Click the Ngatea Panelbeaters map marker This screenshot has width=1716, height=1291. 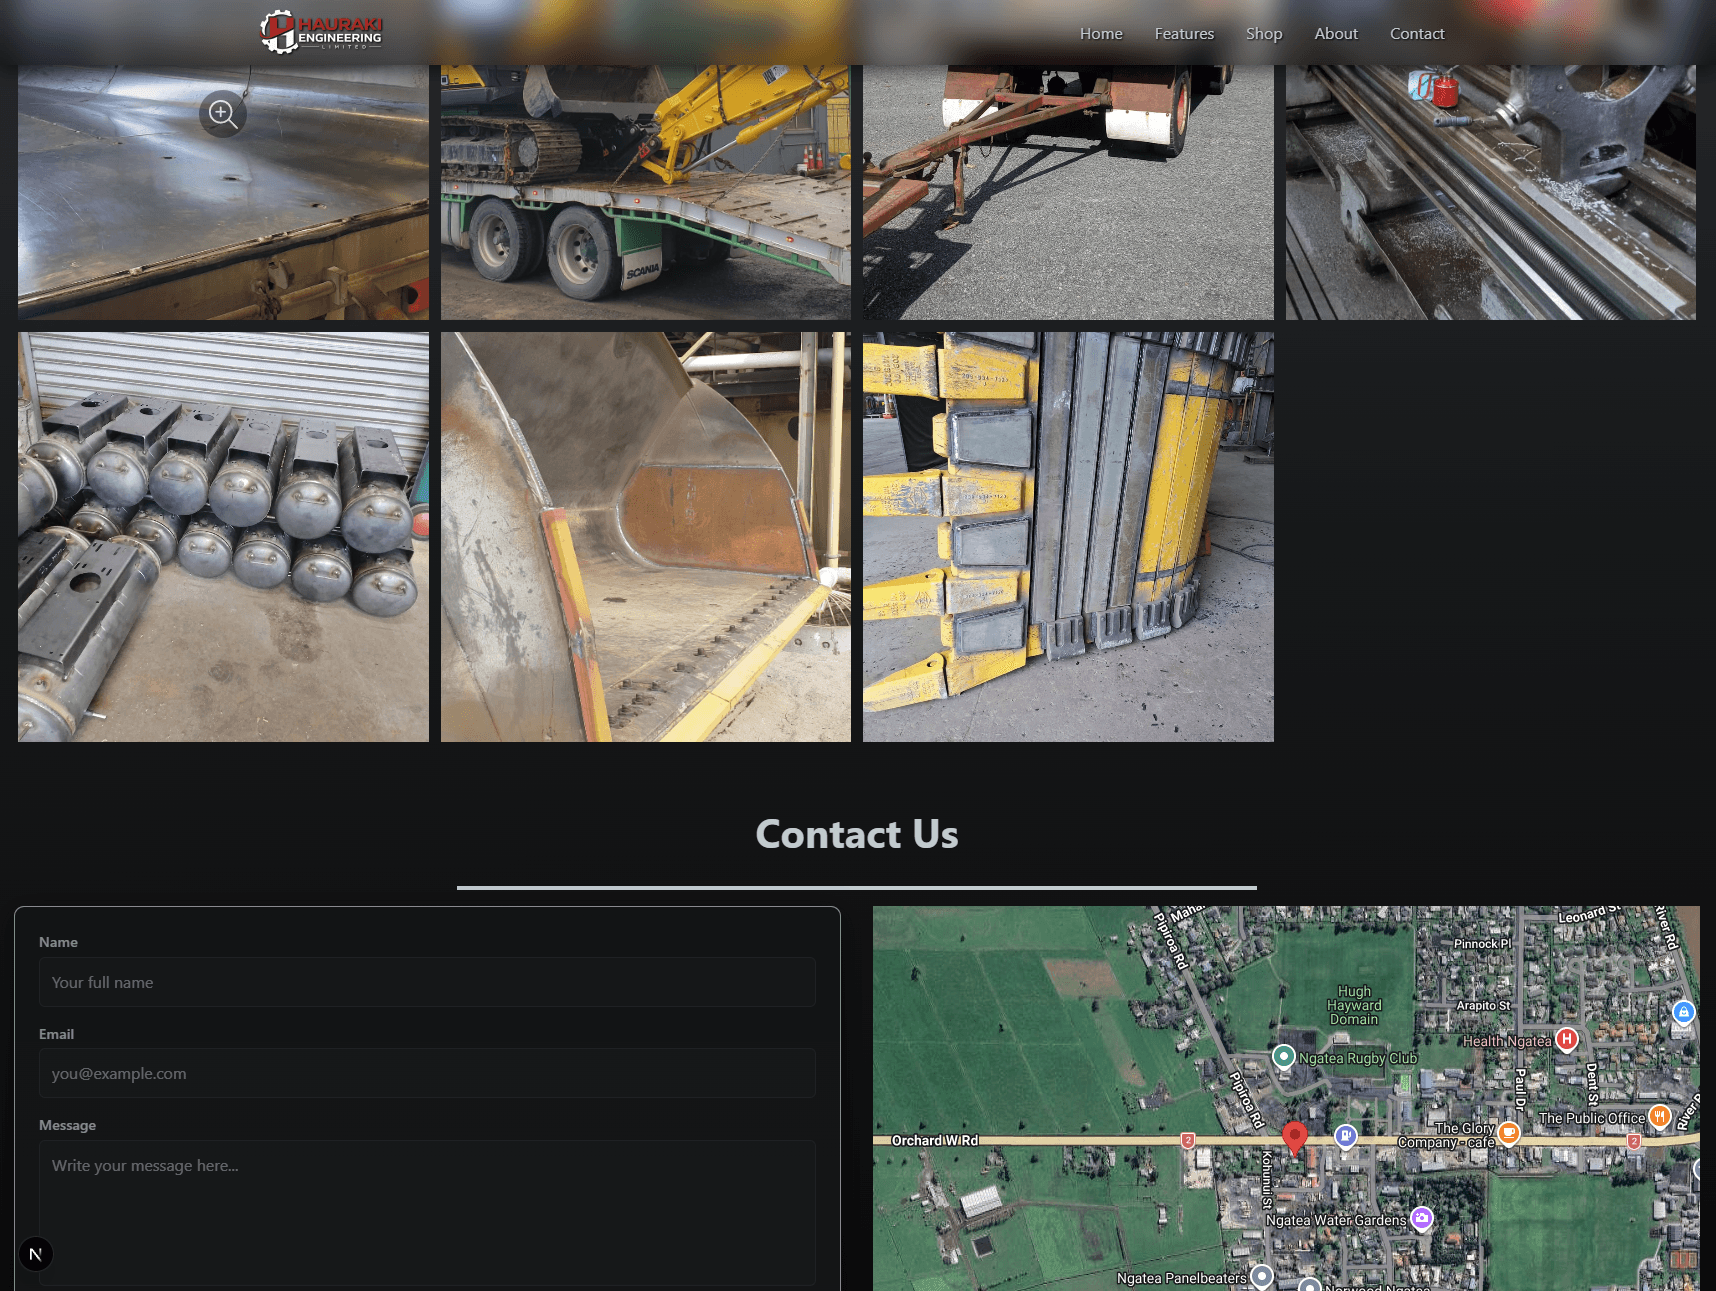[x=1262, y=1276]
